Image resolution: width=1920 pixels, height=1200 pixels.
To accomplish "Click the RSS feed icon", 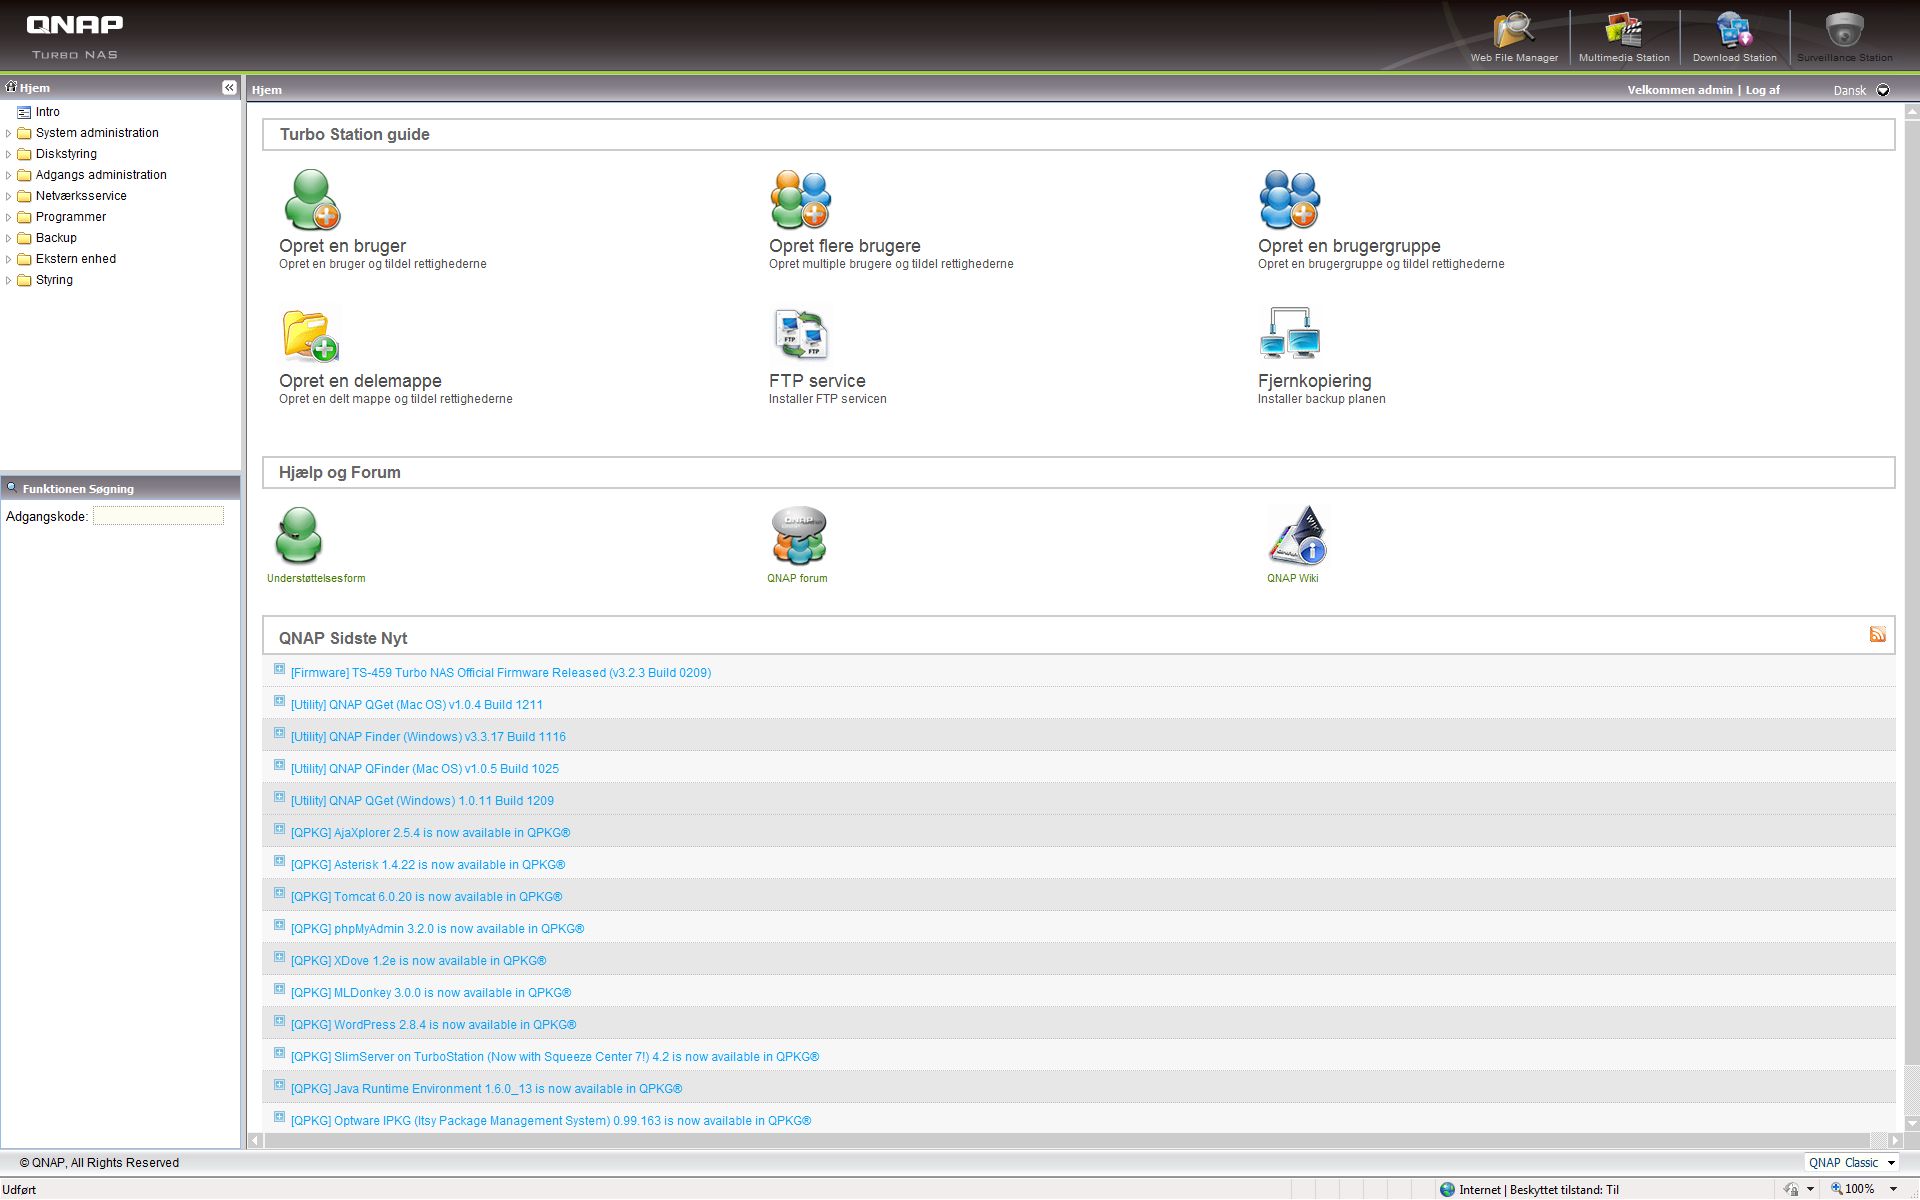I will [1877, 634].
